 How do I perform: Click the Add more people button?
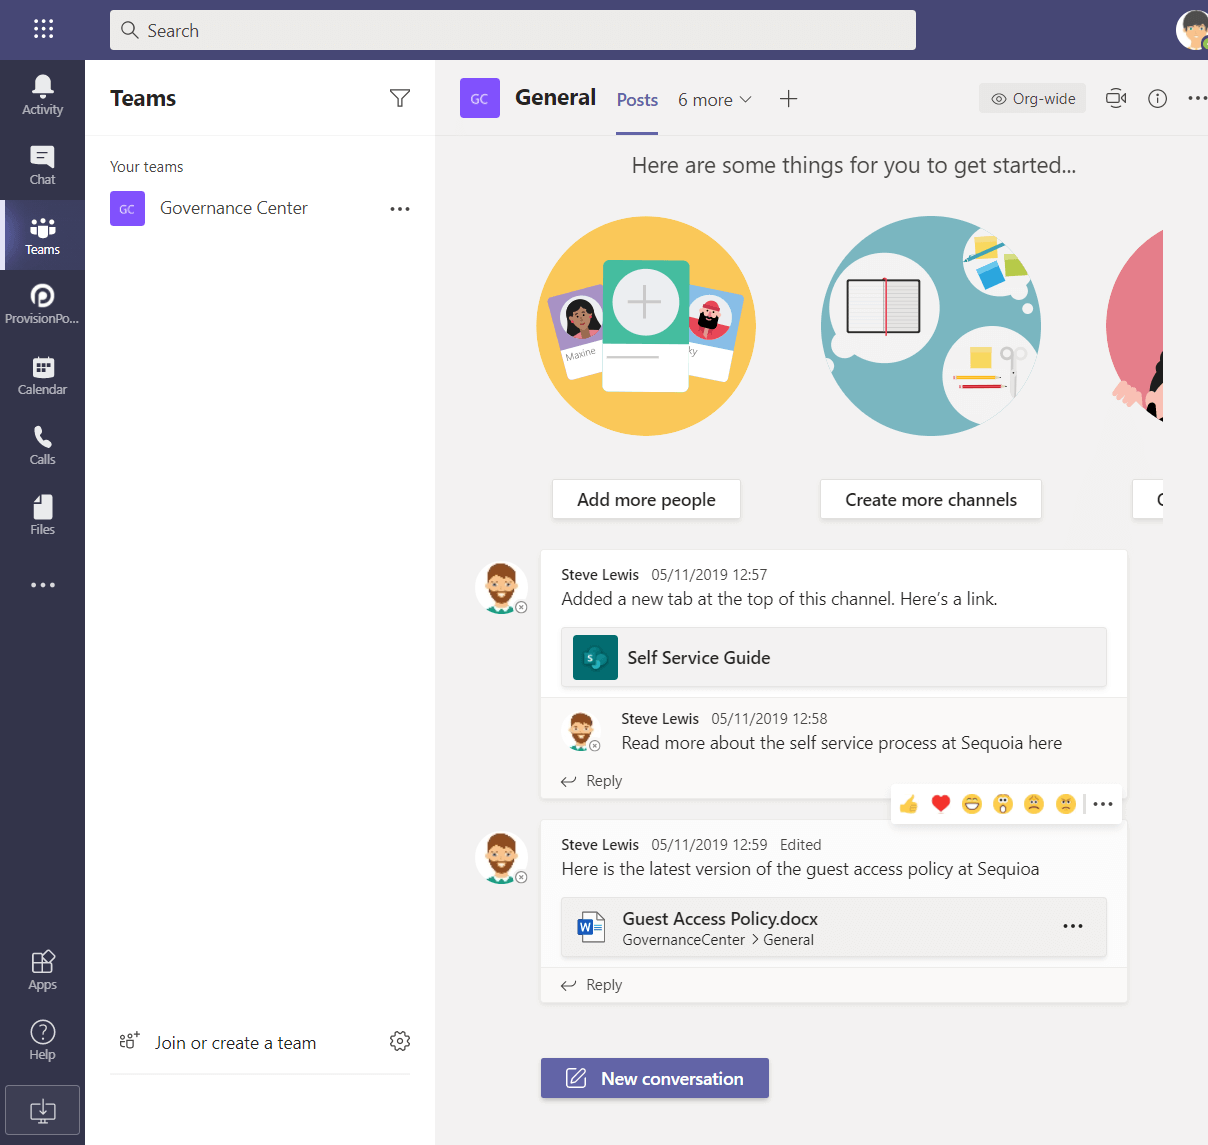coord(646,500)
